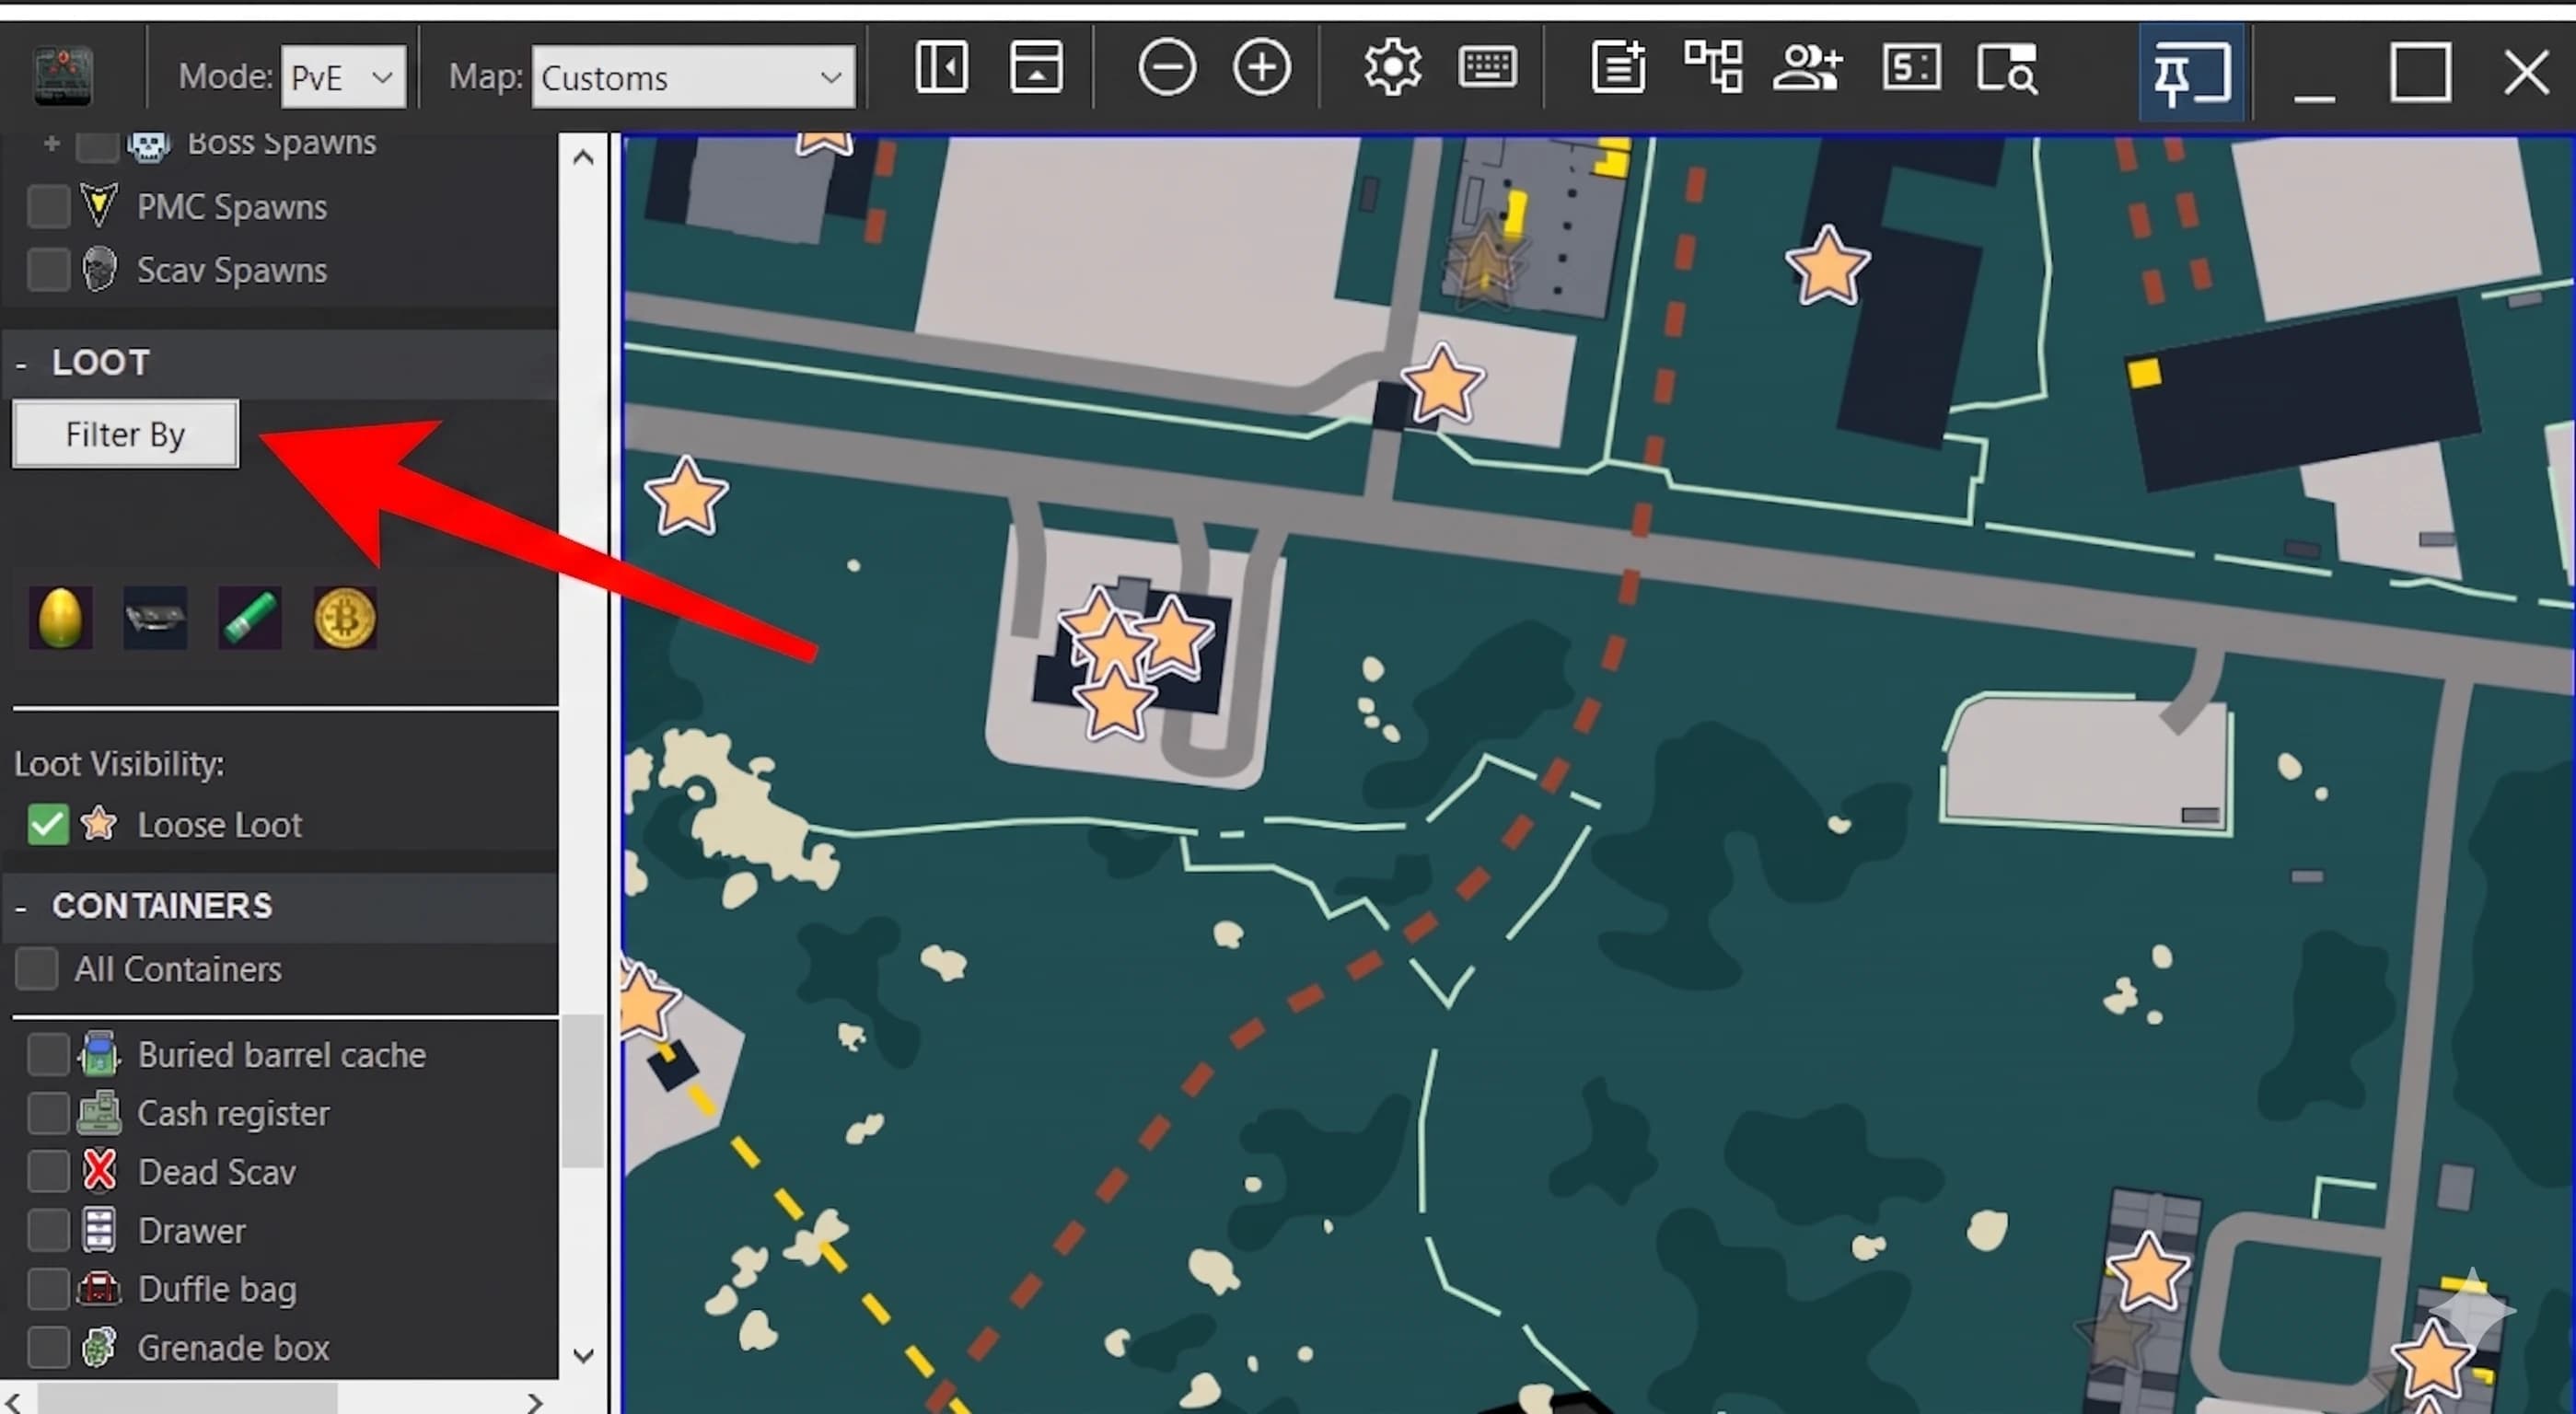Click the horizontal scrollbar left arrow
This screenshot has width=2576, height=1414.
tap(14, 1402)
